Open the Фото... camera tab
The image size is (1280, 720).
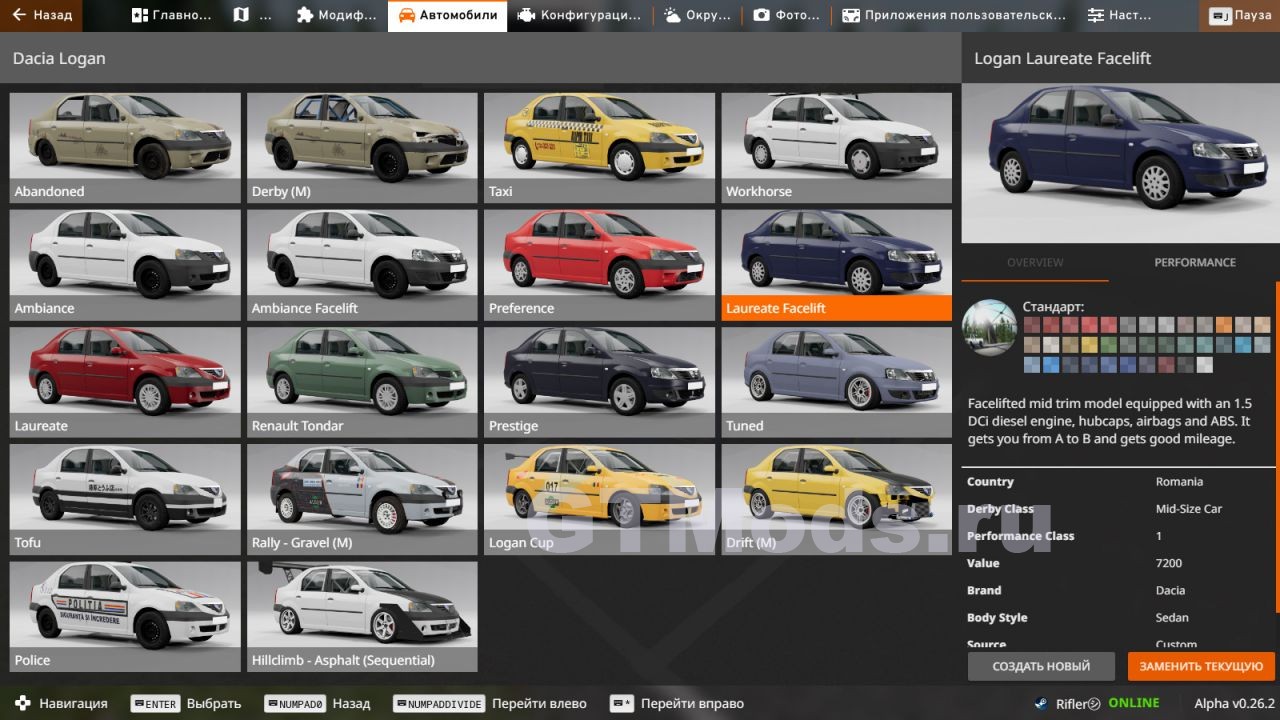[786, 15]
